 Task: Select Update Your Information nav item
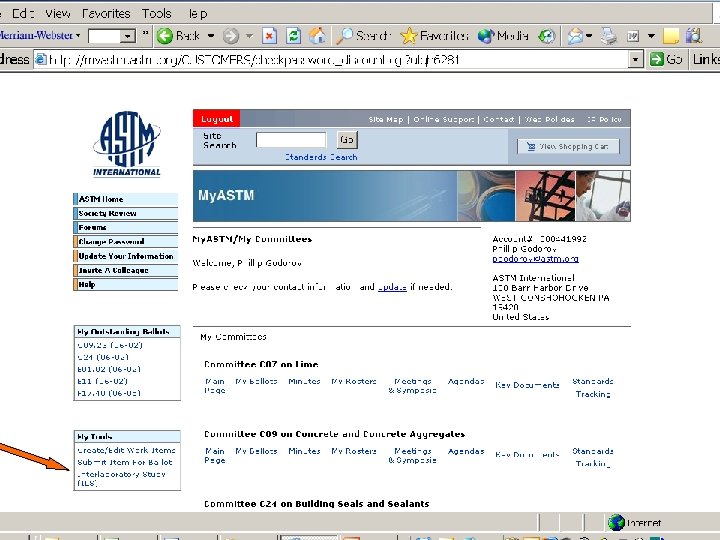[x=126, y=256]
